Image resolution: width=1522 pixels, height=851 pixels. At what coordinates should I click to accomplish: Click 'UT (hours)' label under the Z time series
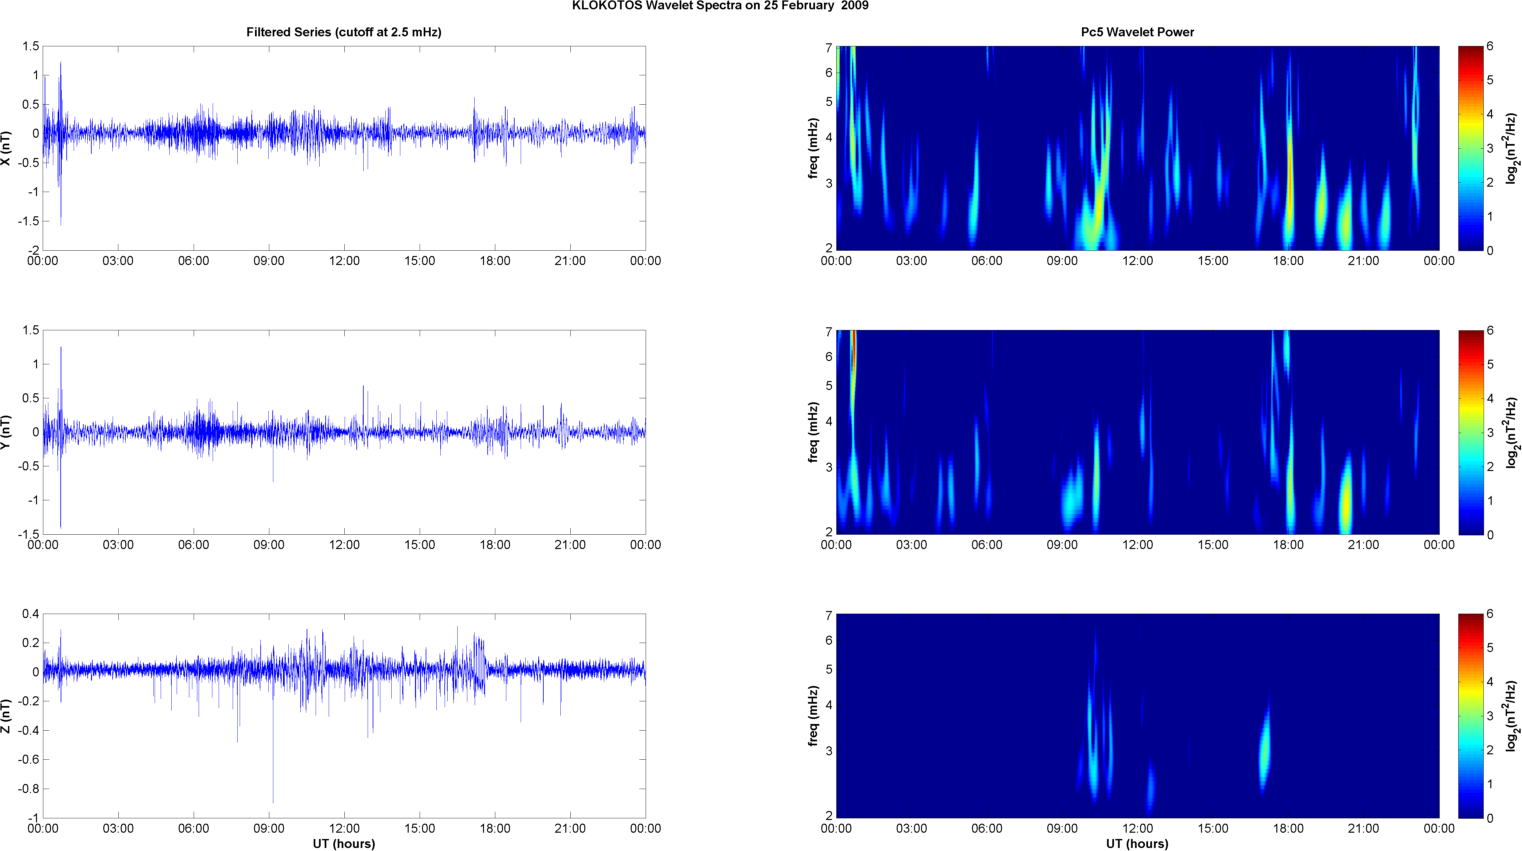(x=344, y=843)
